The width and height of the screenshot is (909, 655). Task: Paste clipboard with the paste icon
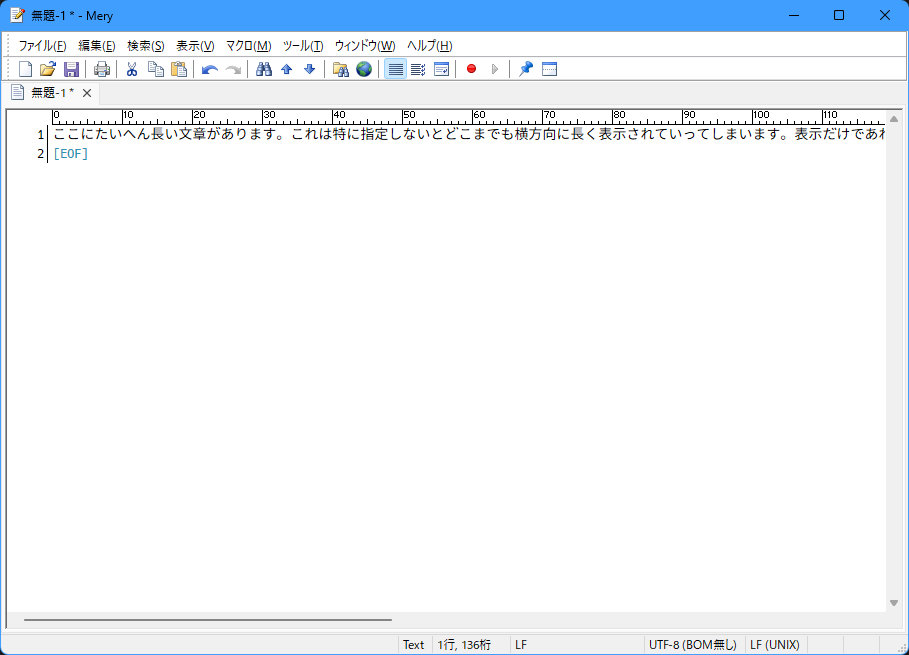point(179,69)
